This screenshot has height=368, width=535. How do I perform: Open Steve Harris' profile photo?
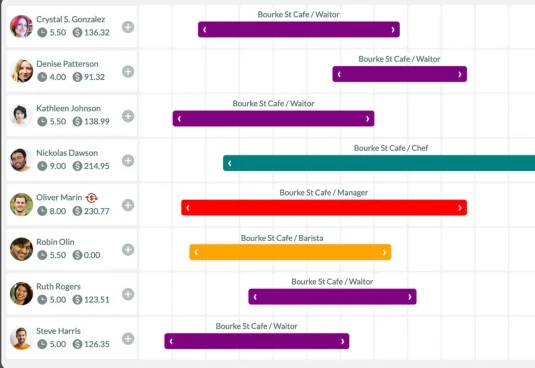point(21,338)
